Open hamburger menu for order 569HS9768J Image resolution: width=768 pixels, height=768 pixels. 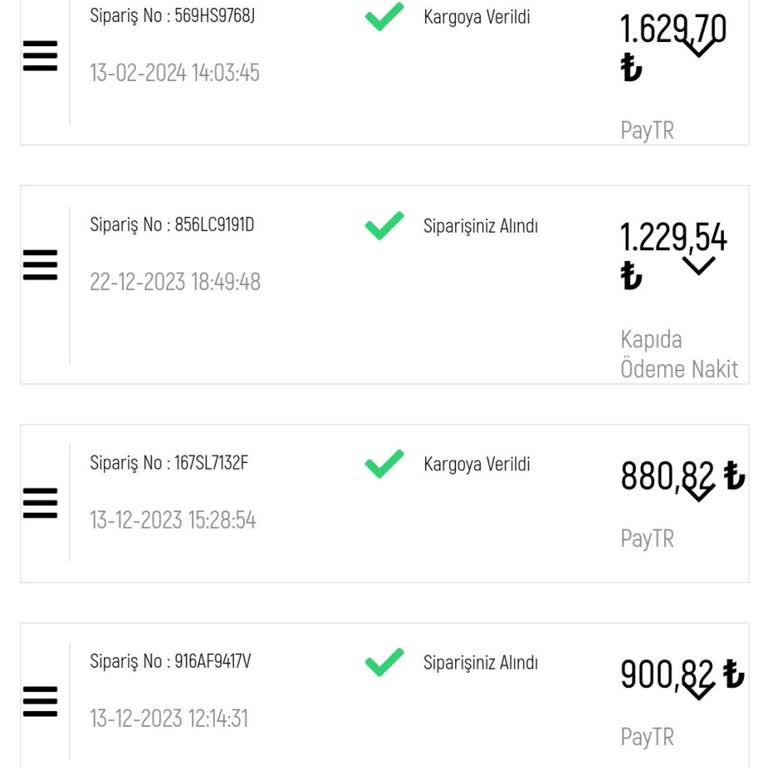pos(40,56)
